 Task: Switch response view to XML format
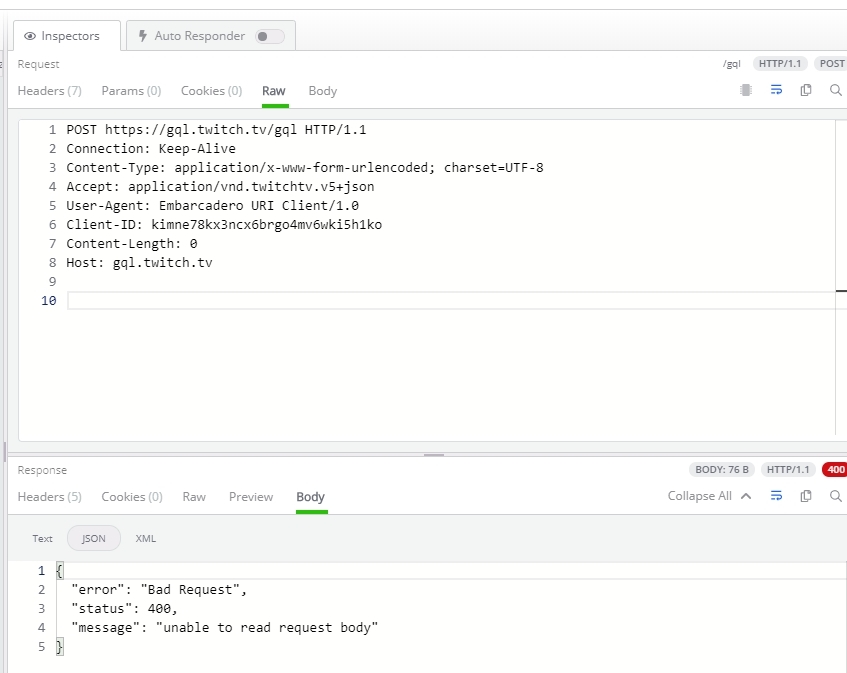[145, 539]
